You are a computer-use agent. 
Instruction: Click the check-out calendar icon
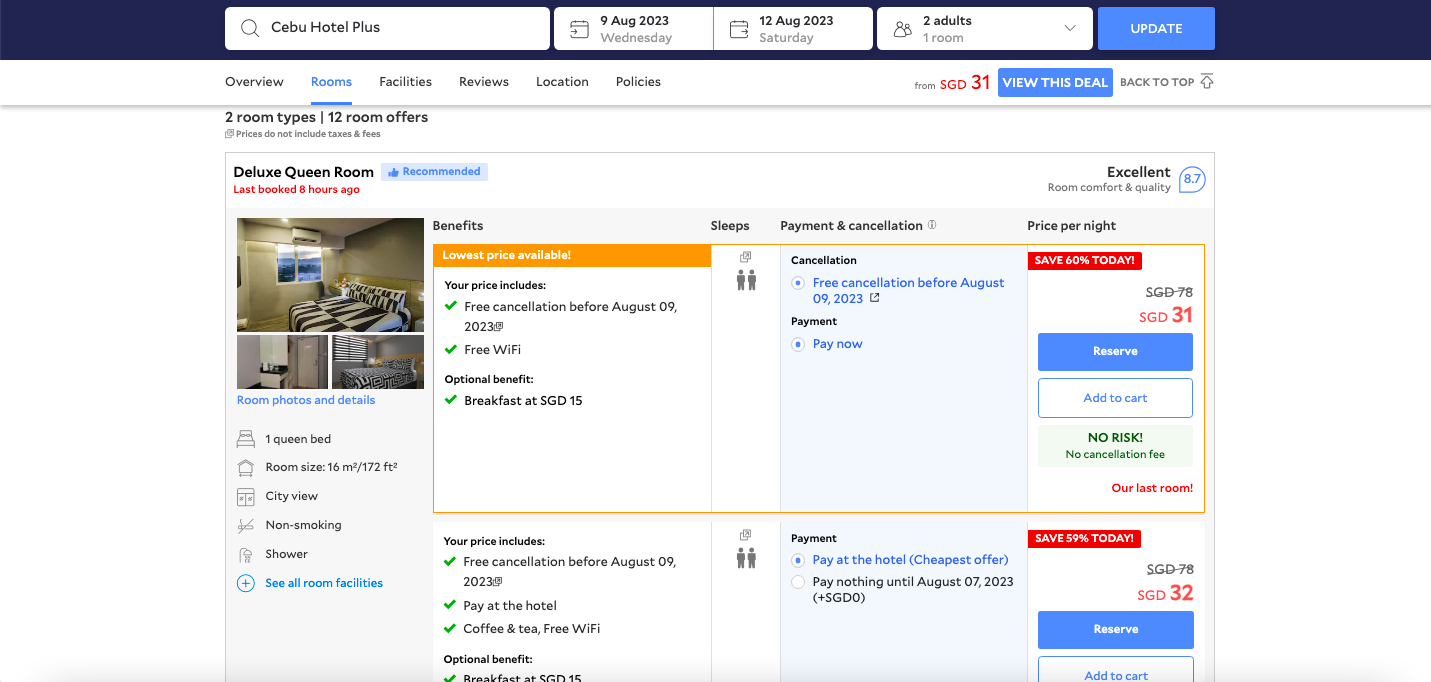point(739,29)
